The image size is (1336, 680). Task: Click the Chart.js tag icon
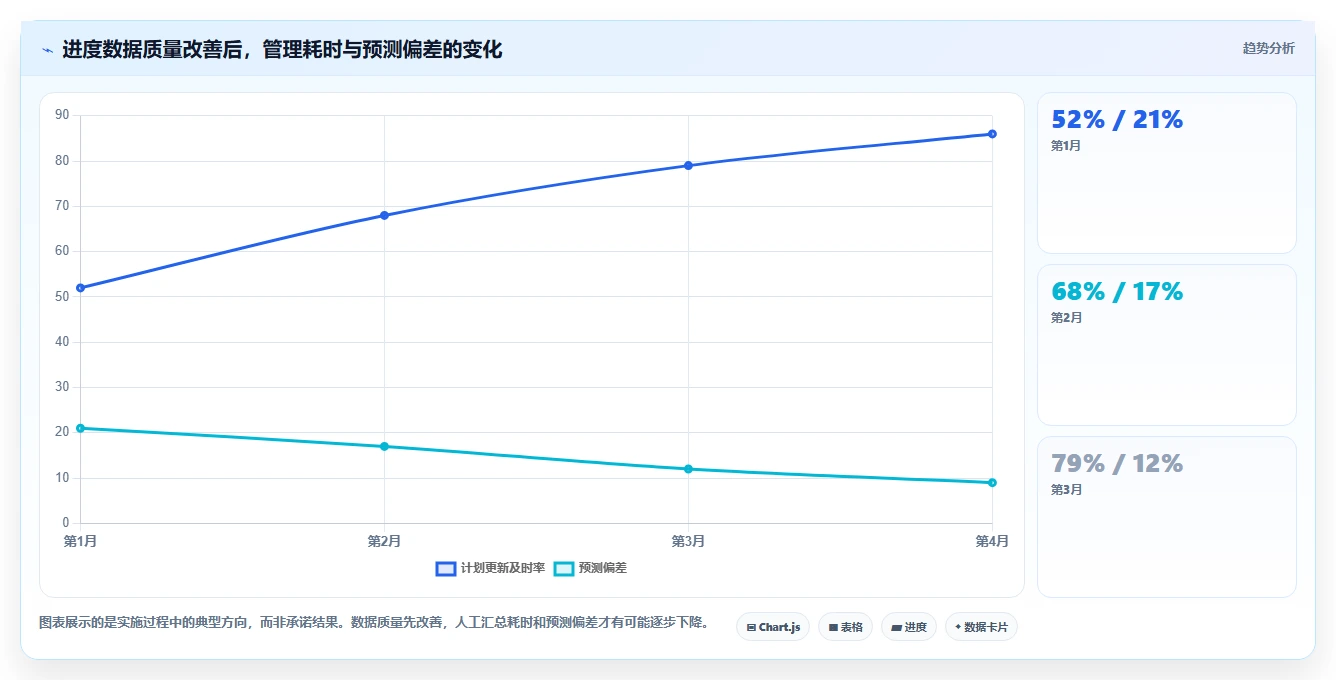point(751,628)
